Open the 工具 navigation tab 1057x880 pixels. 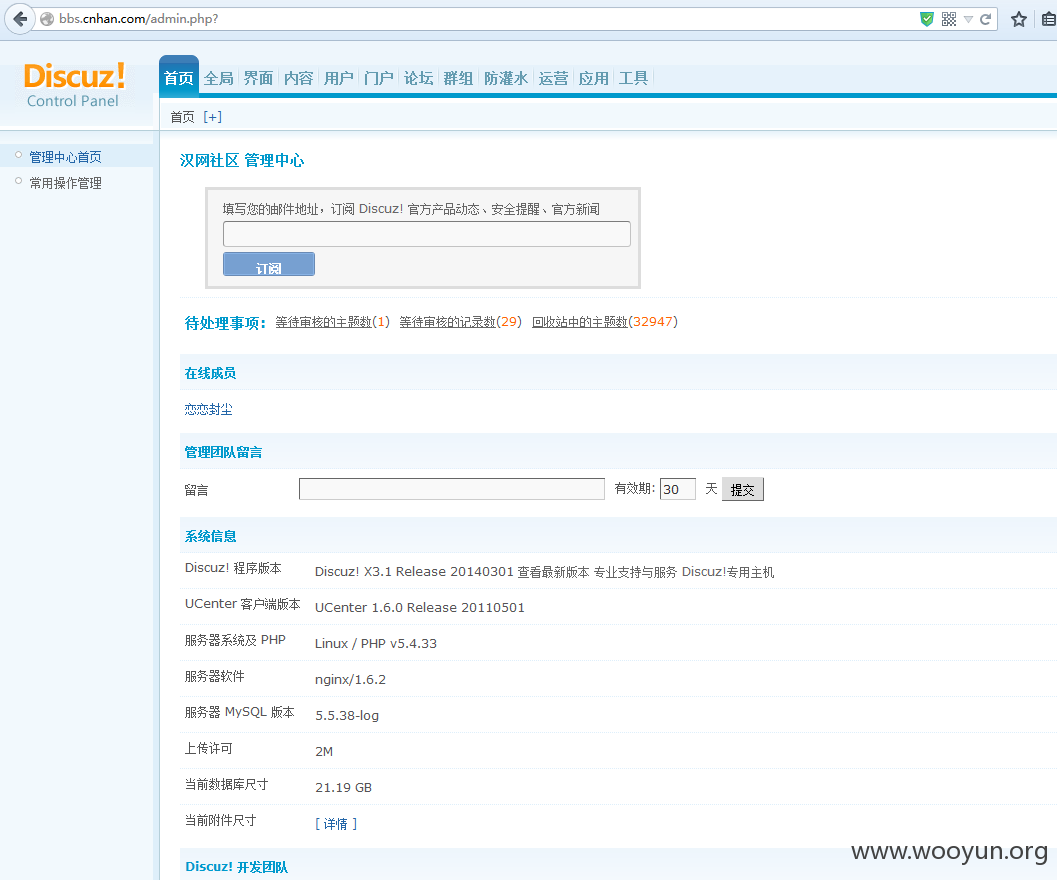tap(634, 78)
